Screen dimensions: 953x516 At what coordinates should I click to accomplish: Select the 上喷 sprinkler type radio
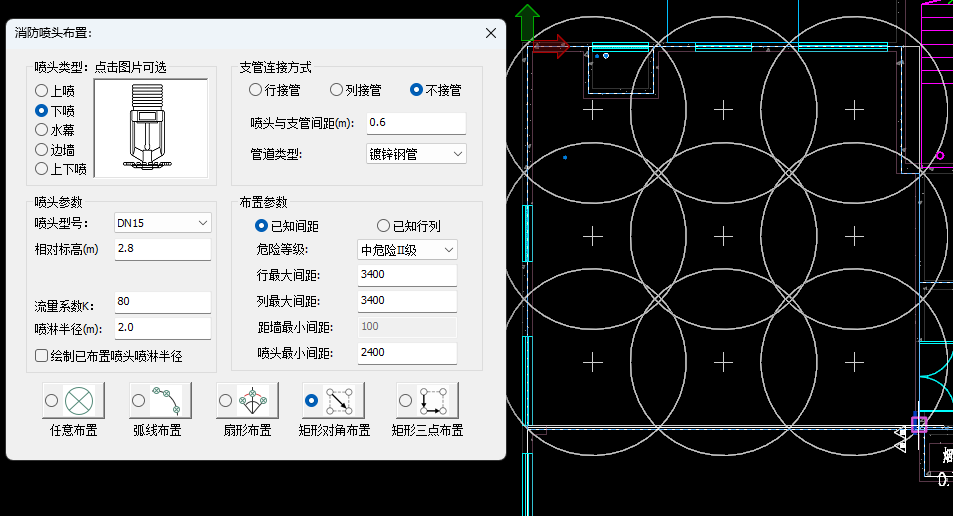42,91
